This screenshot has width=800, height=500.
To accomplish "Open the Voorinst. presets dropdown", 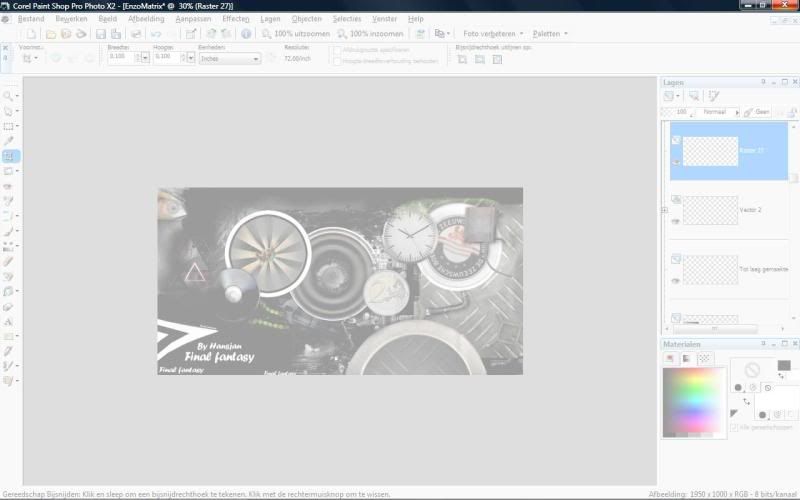I will (x=30, y=58).
